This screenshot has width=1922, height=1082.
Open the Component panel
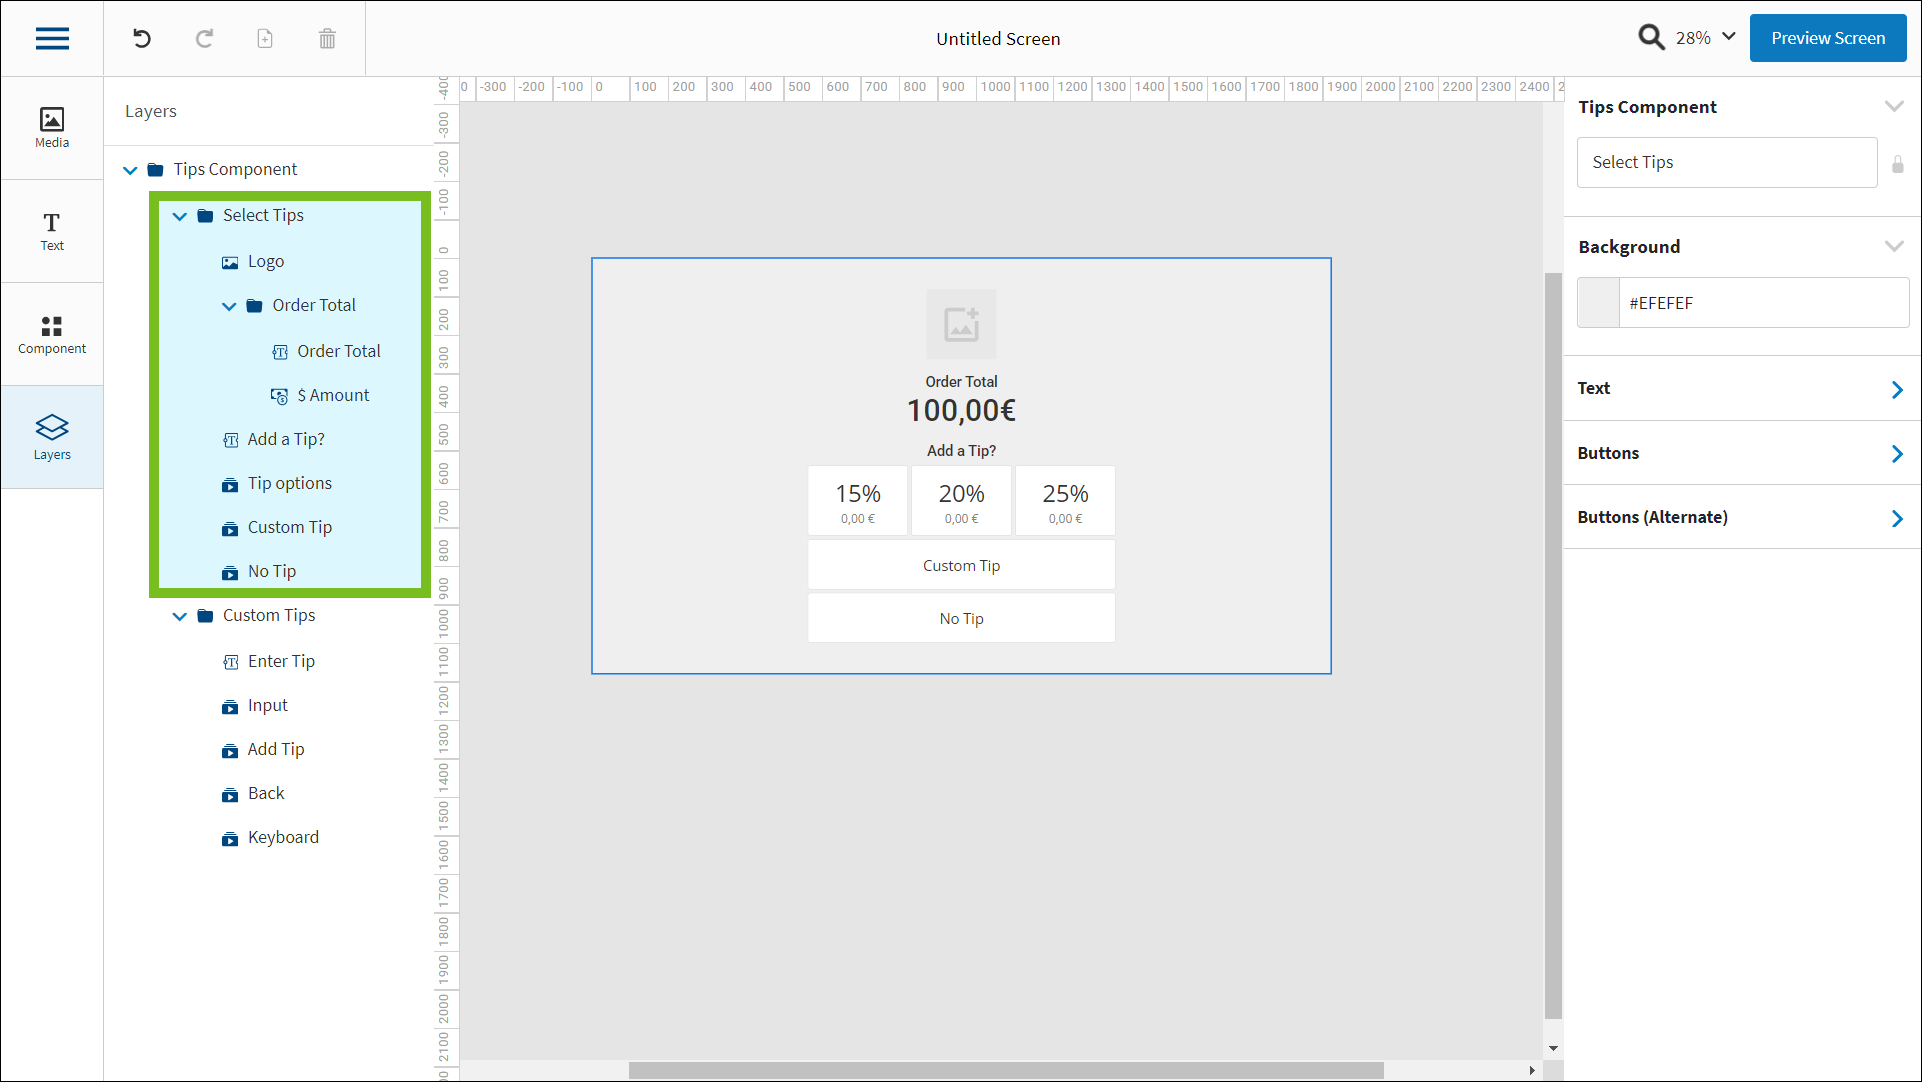click(x=52, y=334)
